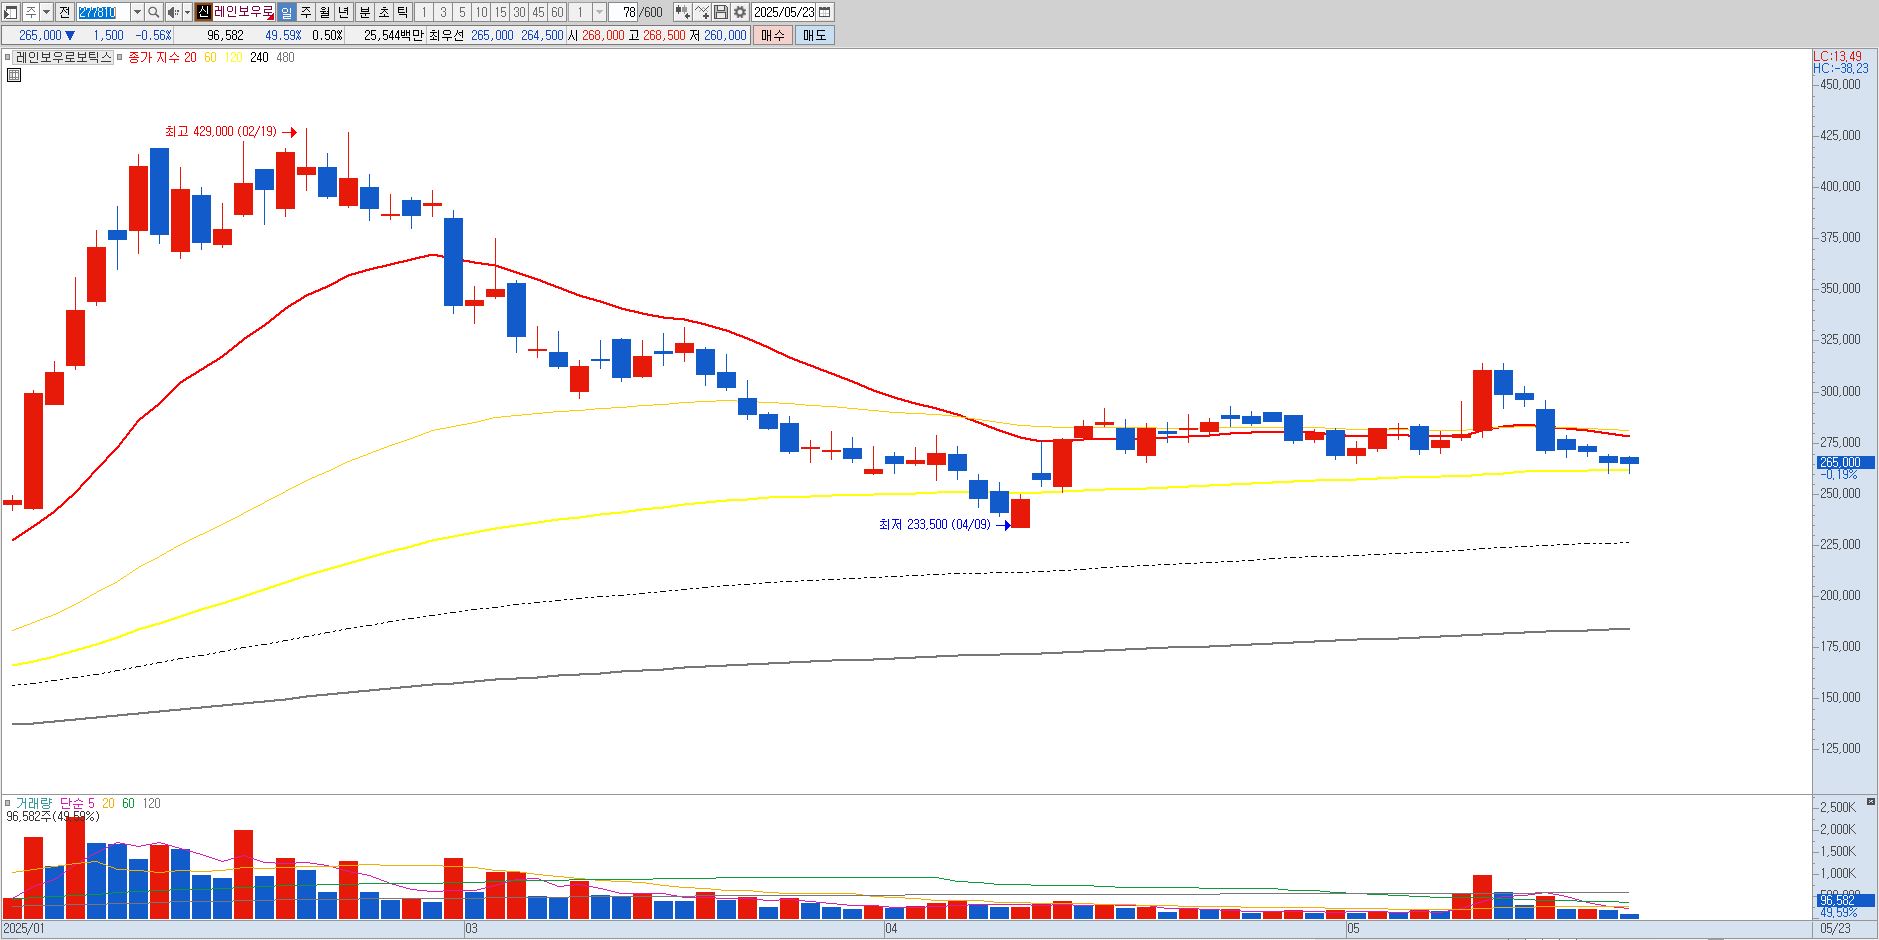Click the 종가 지수 20 moving average label
The width and height of the screenshot is (1879, 940).
[162, 57]
